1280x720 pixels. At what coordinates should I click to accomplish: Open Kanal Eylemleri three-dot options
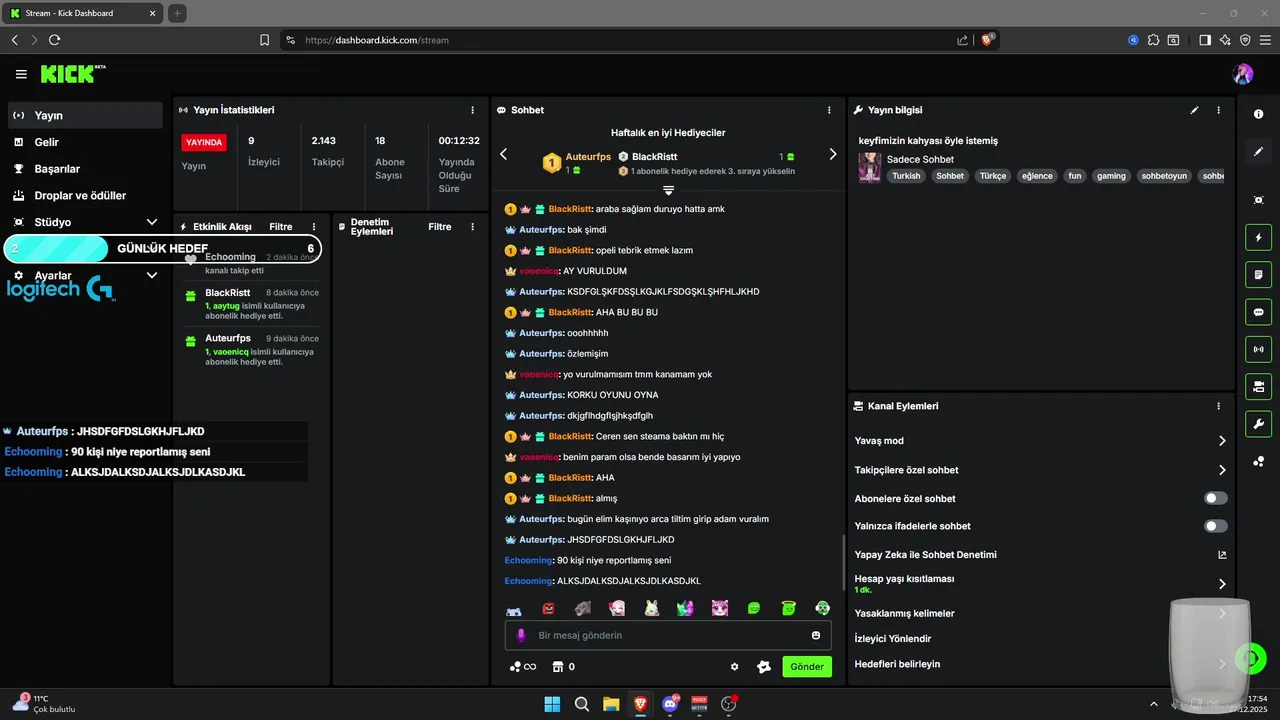coord(1218,406)
